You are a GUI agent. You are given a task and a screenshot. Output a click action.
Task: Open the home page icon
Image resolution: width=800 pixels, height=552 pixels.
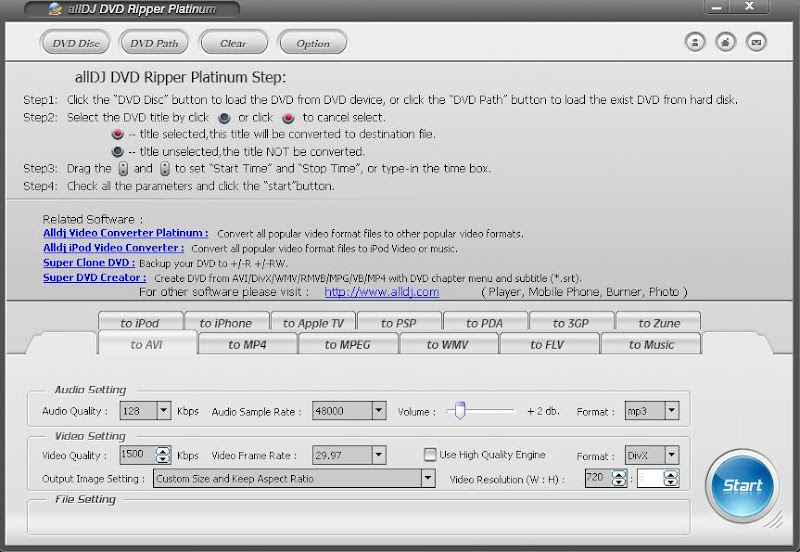pyautogui.click(x=725, y=42)
